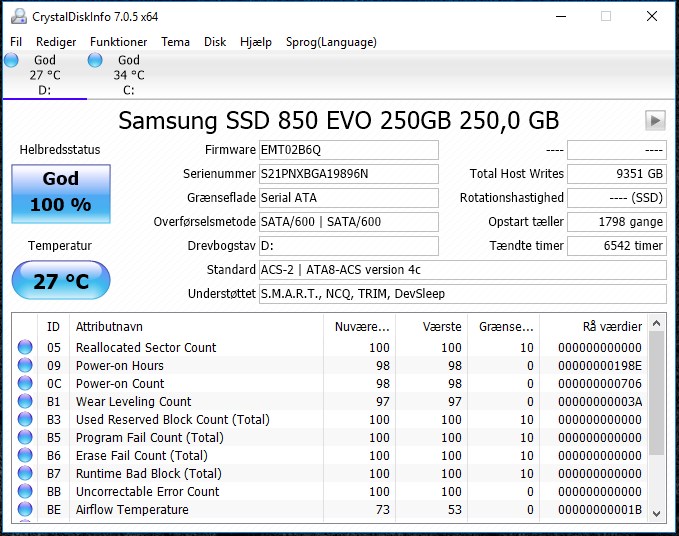Open the Disk menu
The width and height of the screenshot is (679, 536).
215,42
